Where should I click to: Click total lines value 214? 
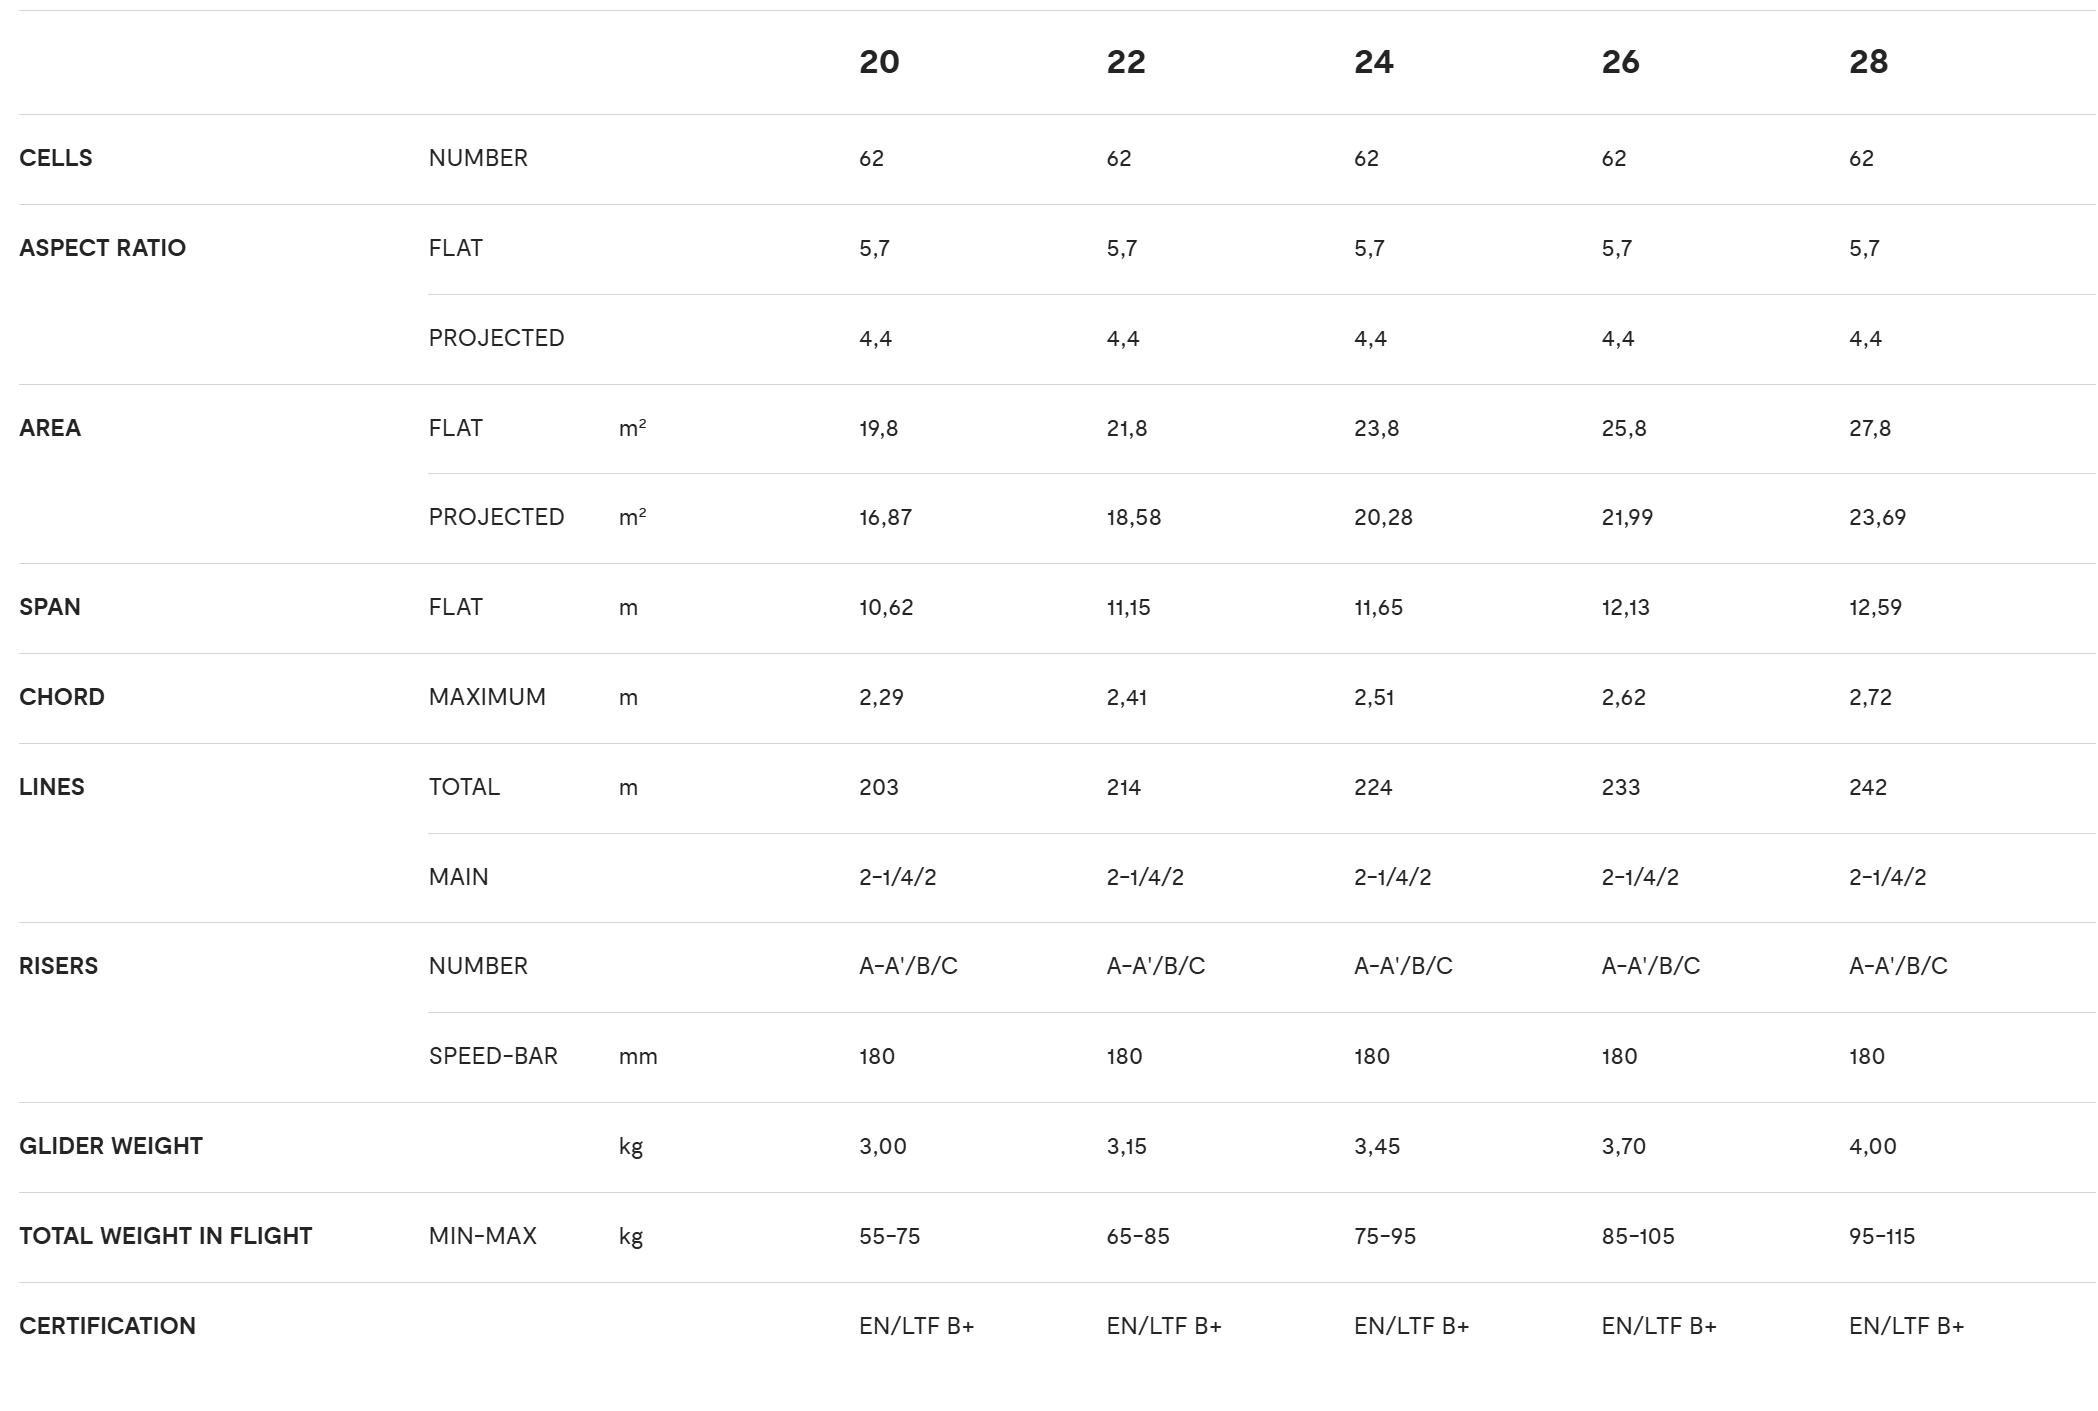(x=1124, y=787)
